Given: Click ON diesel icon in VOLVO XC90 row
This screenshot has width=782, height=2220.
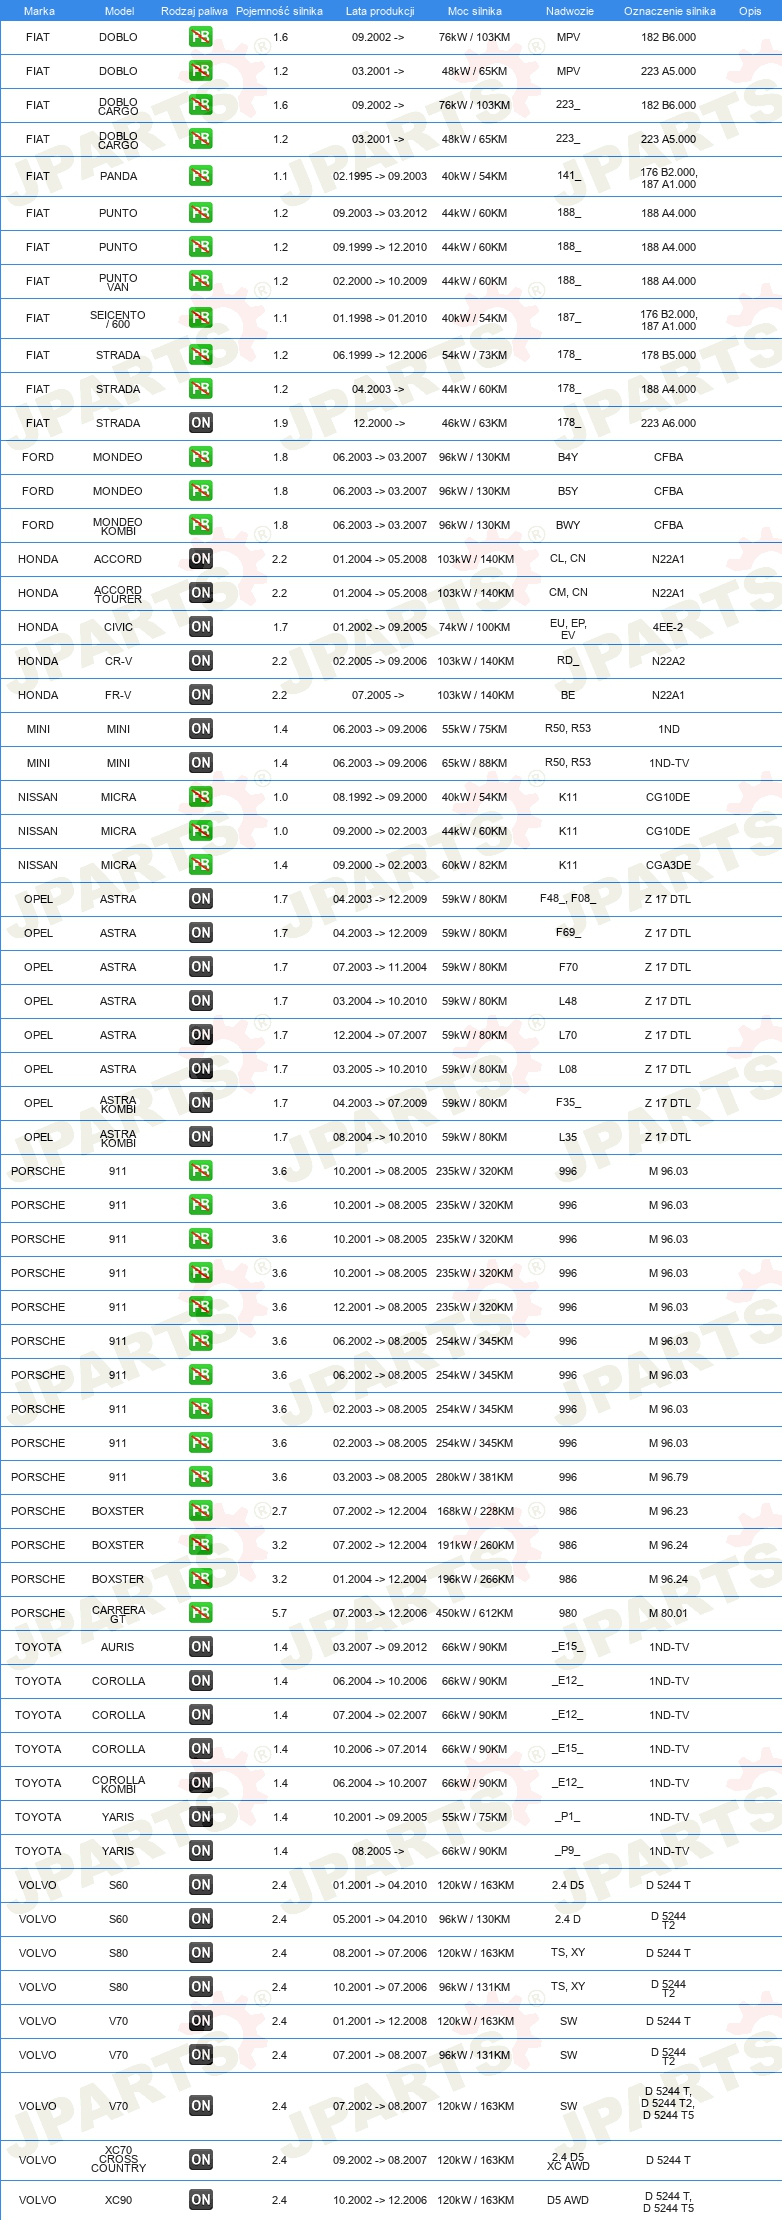Looking at the screenshot, I should tap(200, 2200).
